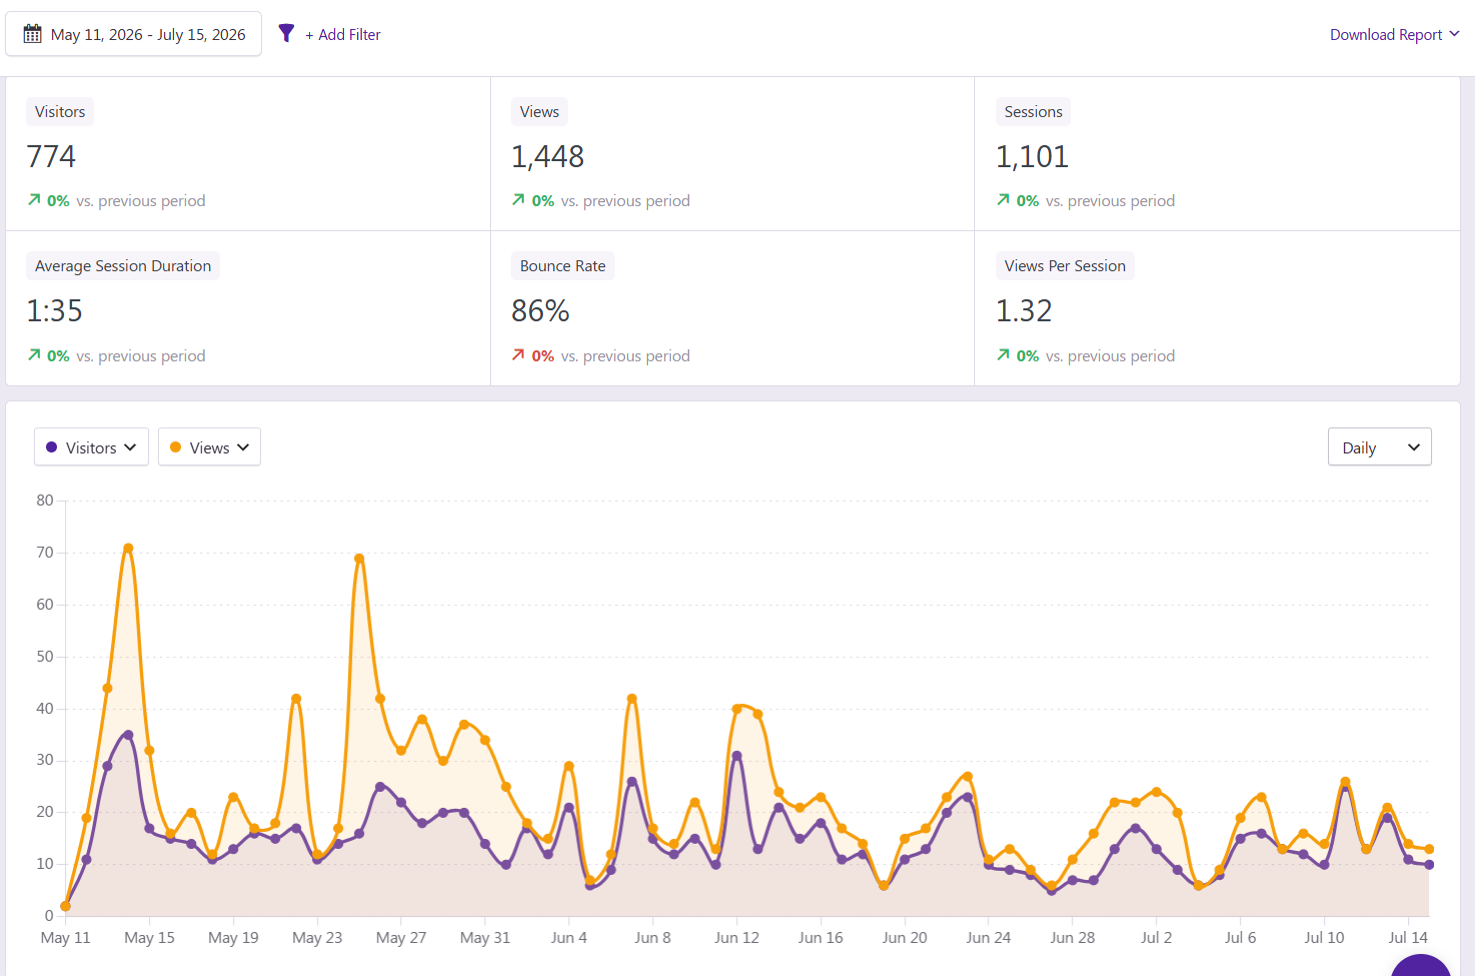Click the green trend arrow under Sessions

[x=1003, y=200]
